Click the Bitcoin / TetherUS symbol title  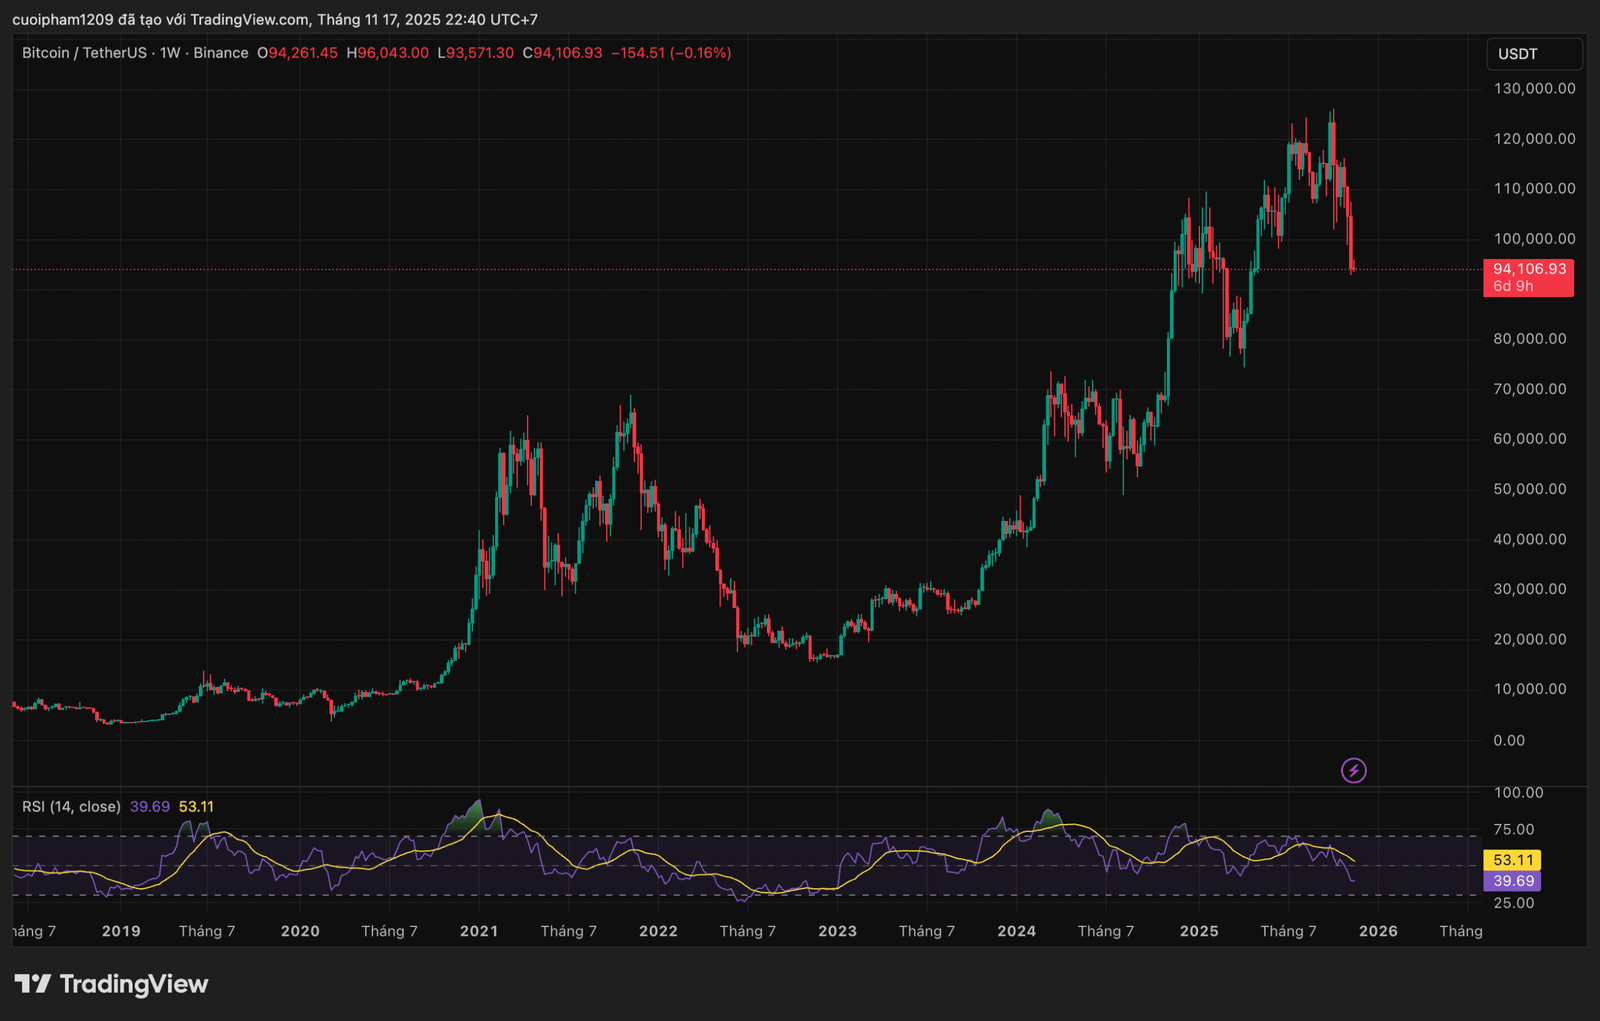pos(84,53)
